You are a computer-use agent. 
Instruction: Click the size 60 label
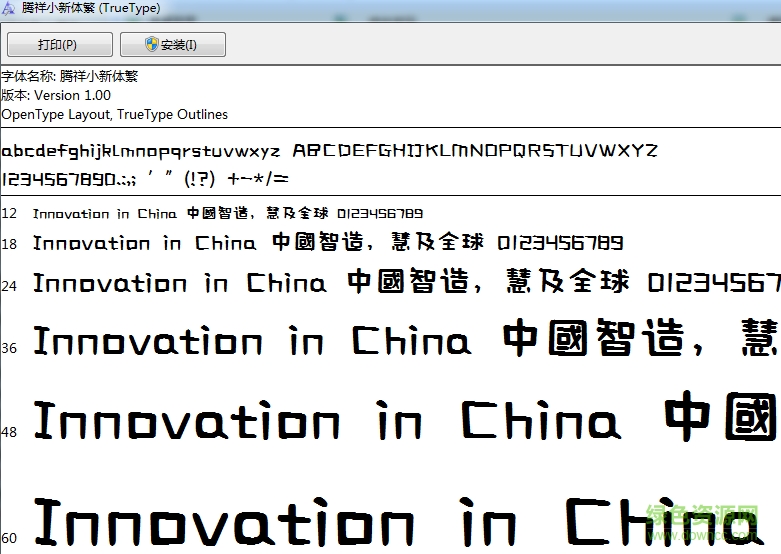[x=9, y=539]
